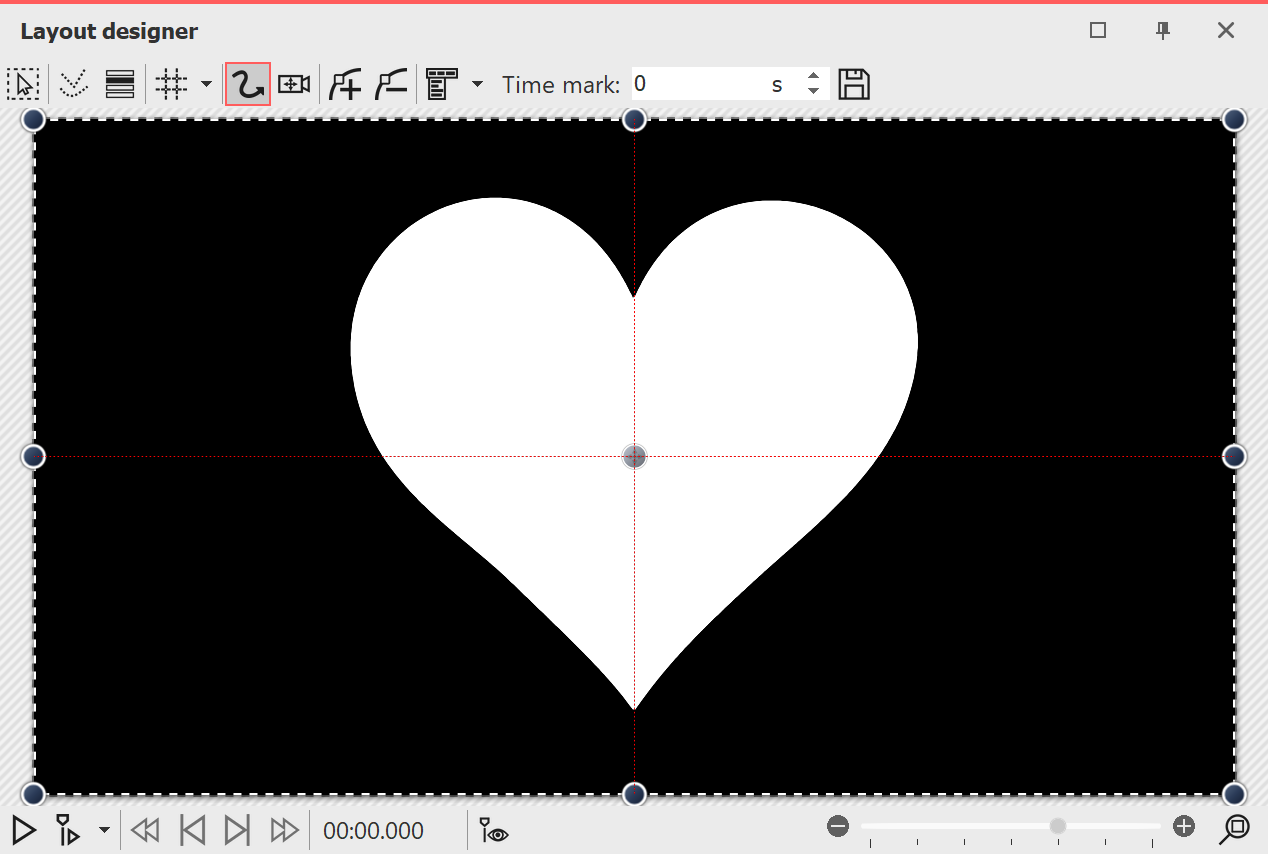Image resolution: width=1268 pixels, height=854 pixels.
Task: Select the camera pan tool
Action: click(293, 84)
